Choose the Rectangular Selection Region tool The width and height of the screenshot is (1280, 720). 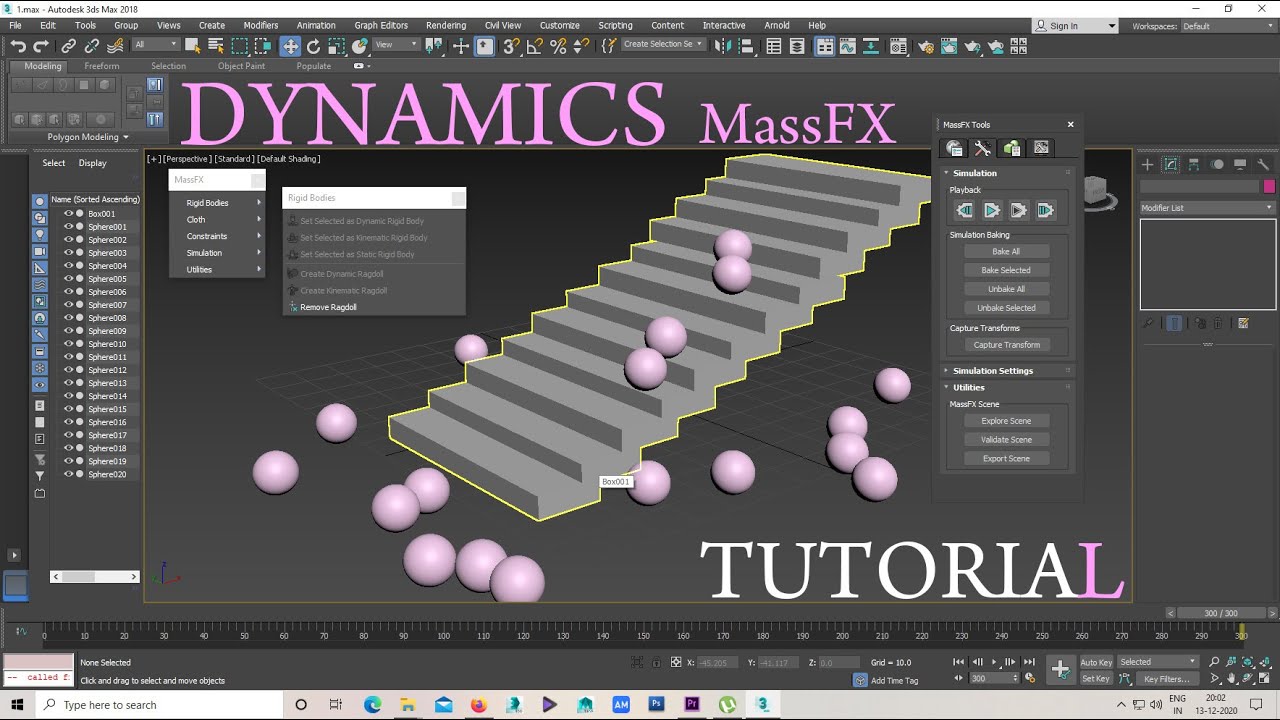pyautogui.click(x=240, y=46)
